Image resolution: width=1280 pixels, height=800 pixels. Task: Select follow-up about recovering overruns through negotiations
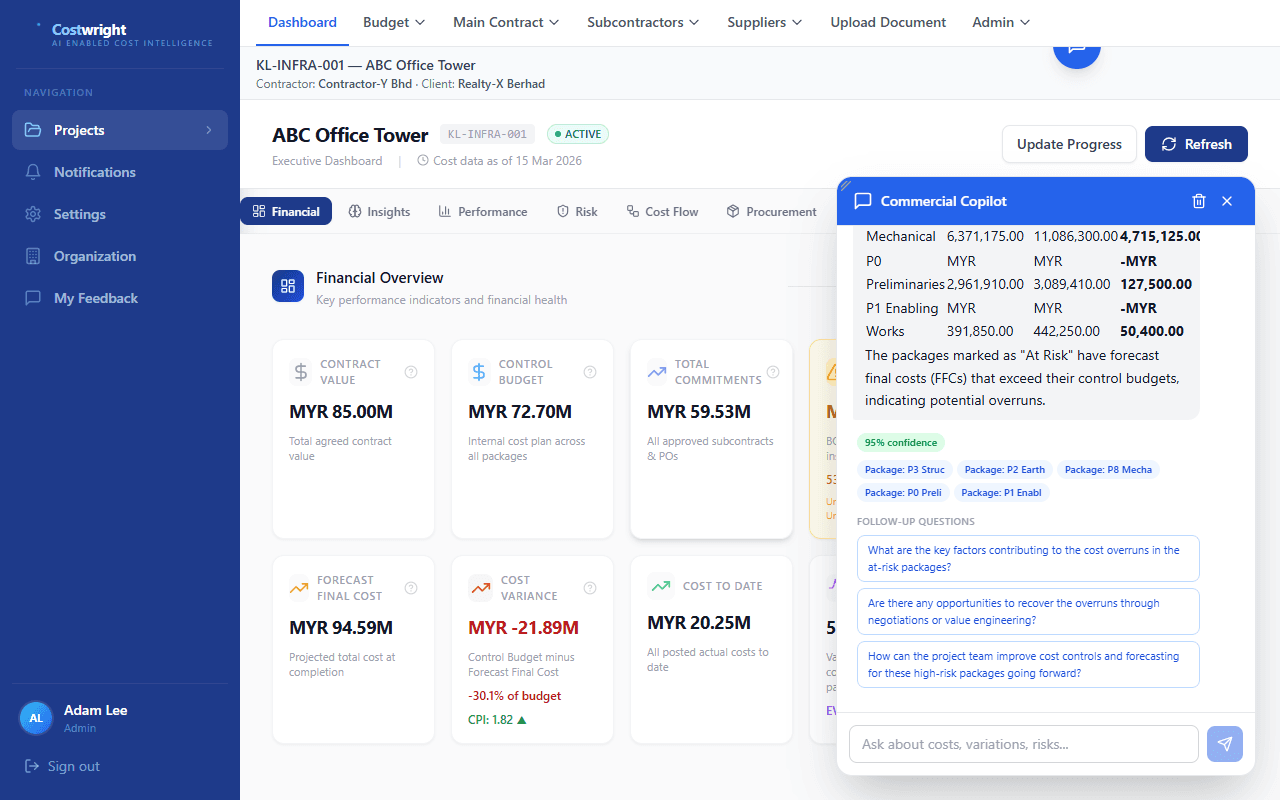pyautogui.click(x=1028, y=611)
